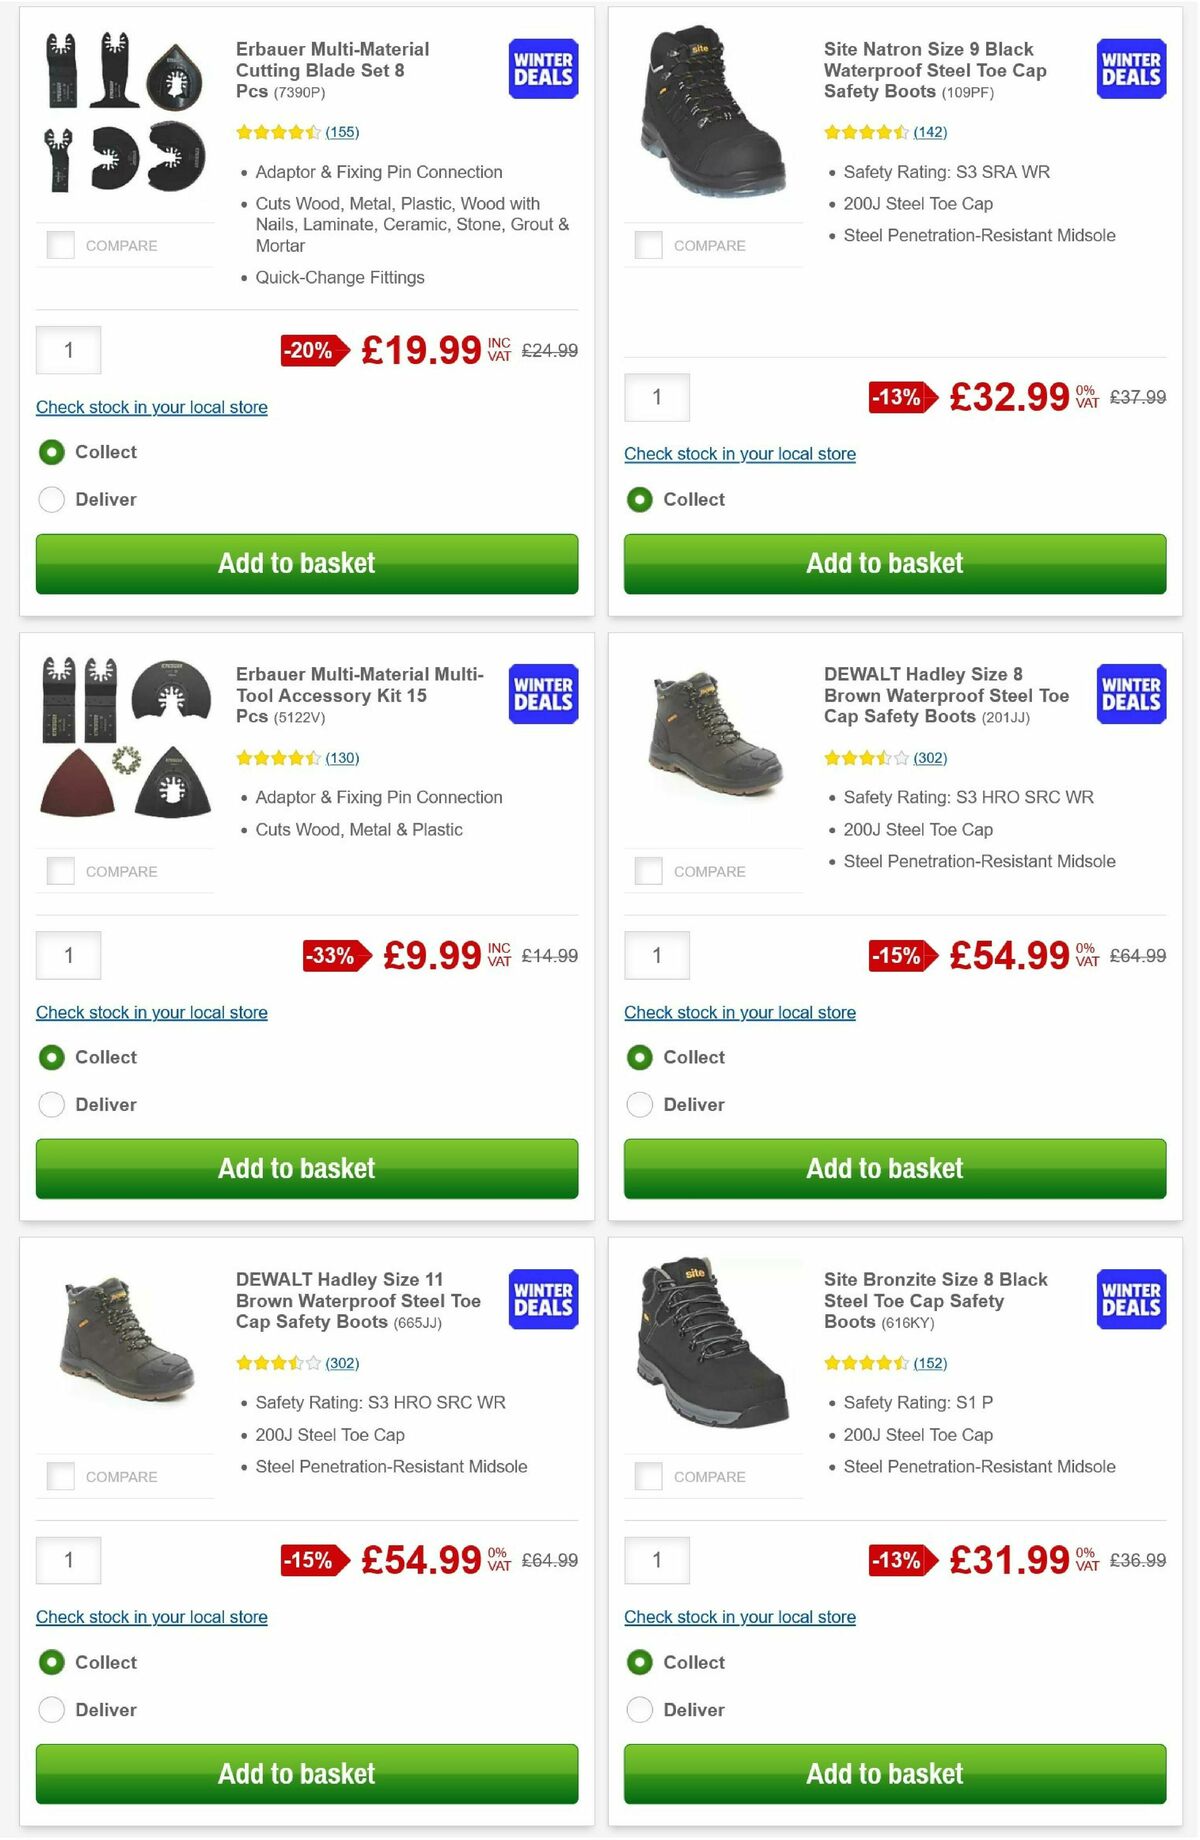This screenshot has width=1200, height=1840.
Task: Open the (302) reviews for DEWALT Hadley Size 8
Action: coord(930,758)
